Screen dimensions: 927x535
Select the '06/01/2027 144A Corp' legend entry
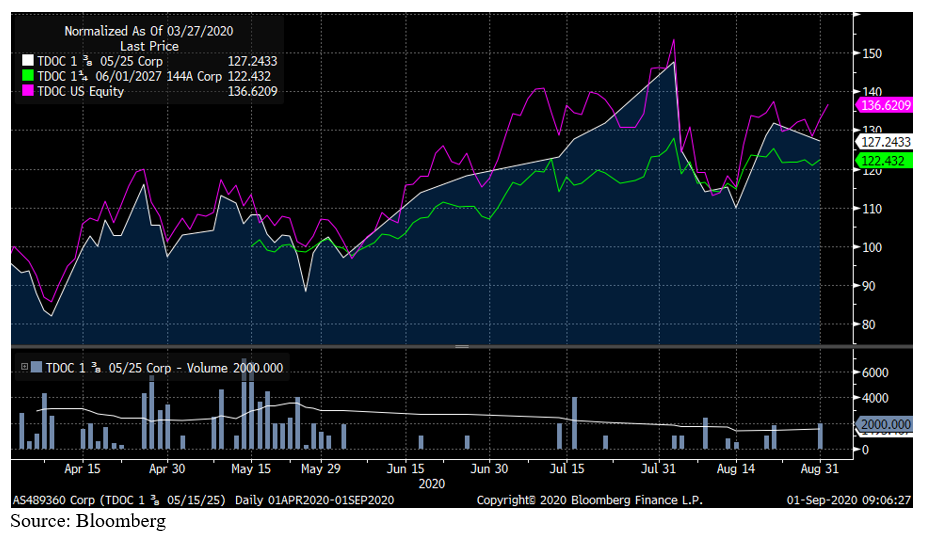[x=158, y=76]
